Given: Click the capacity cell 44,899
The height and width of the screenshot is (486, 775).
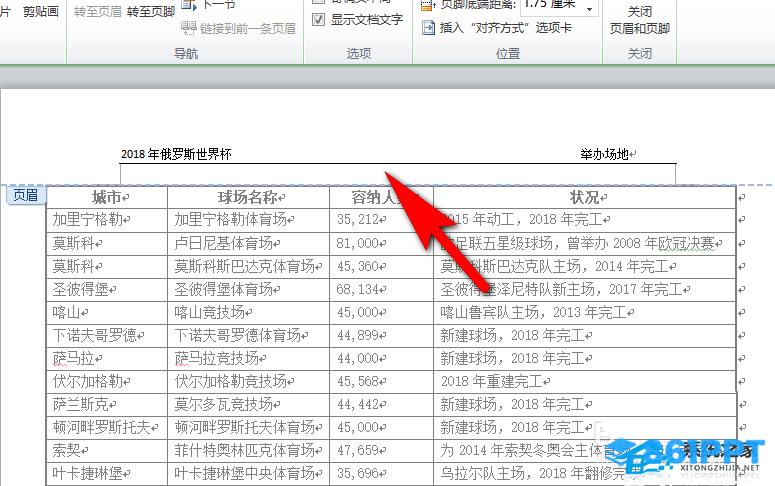Looking at the screenshot, I should (382, 336).
